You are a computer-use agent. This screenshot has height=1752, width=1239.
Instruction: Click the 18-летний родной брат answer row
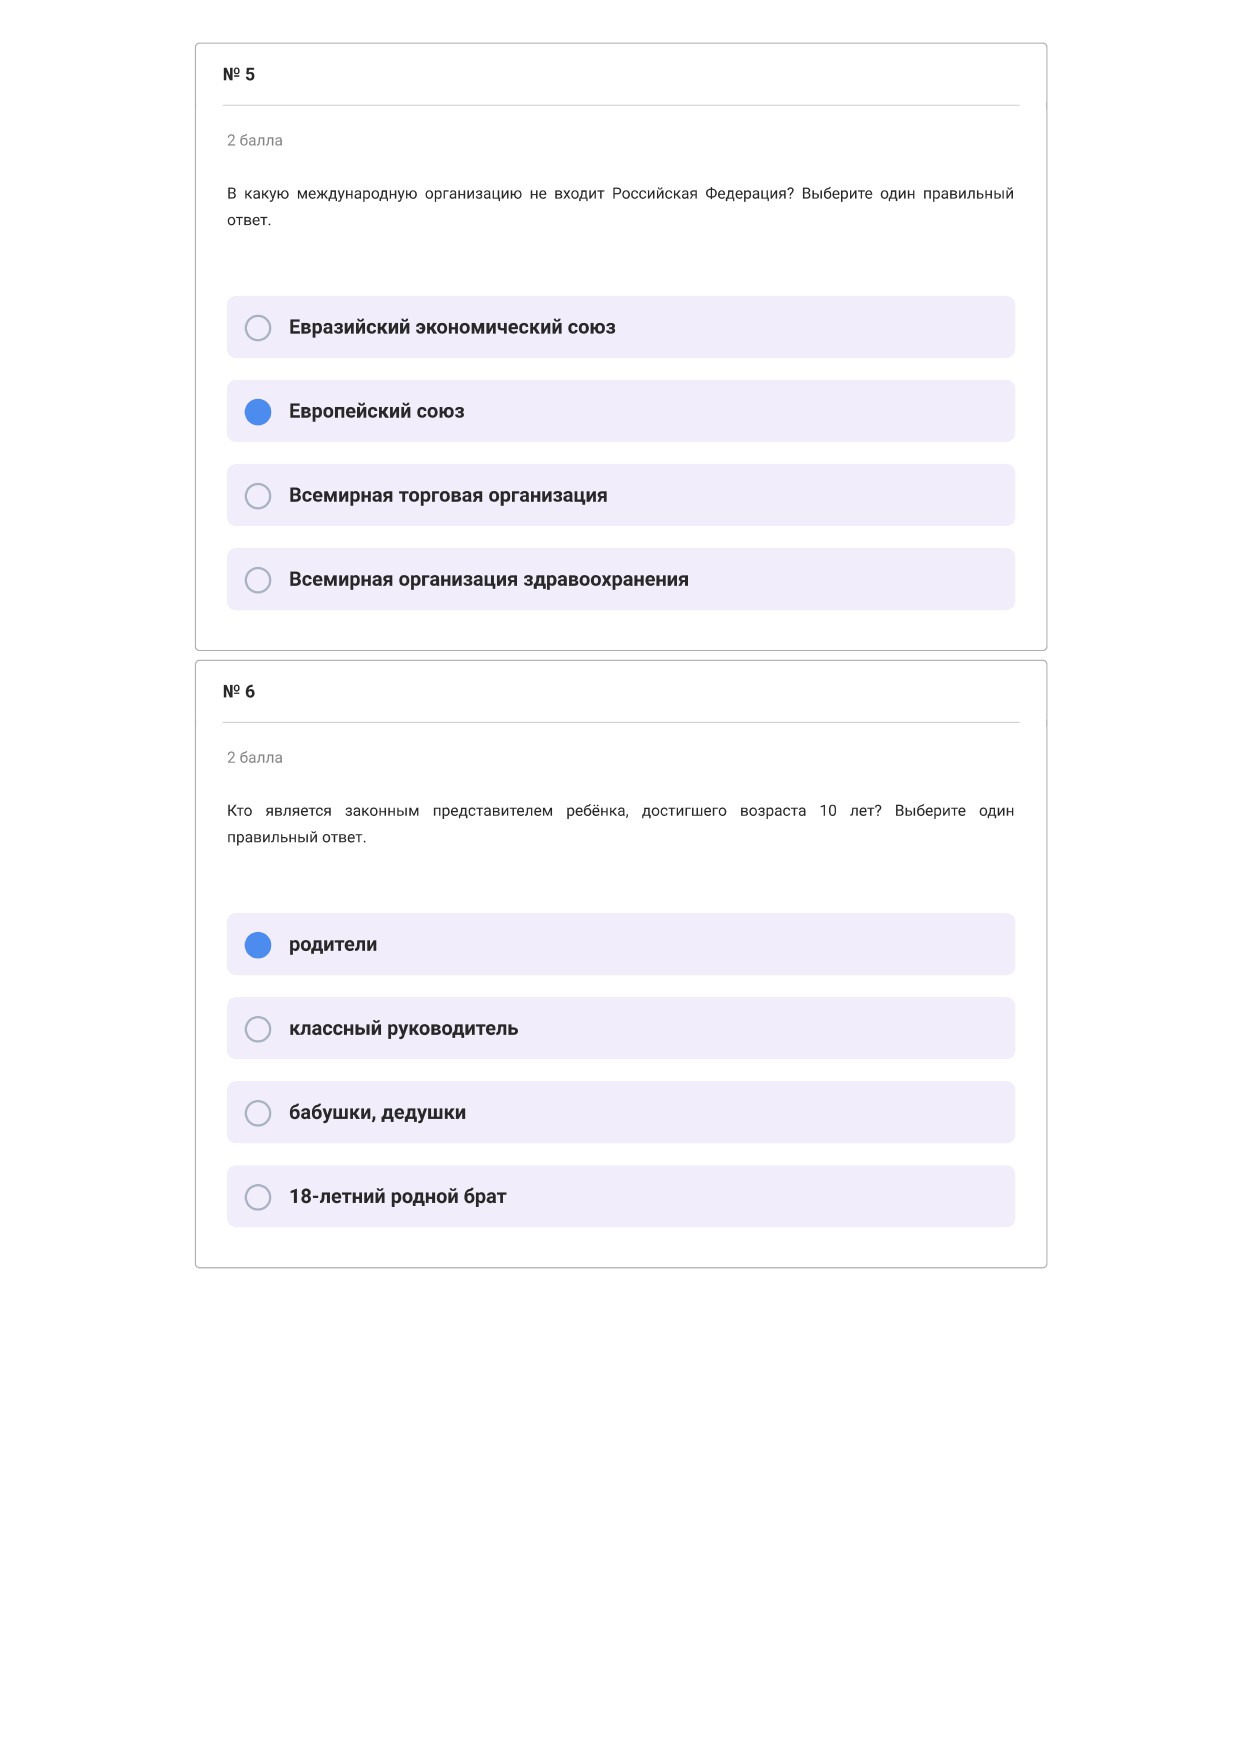[x=621, y=1196]
